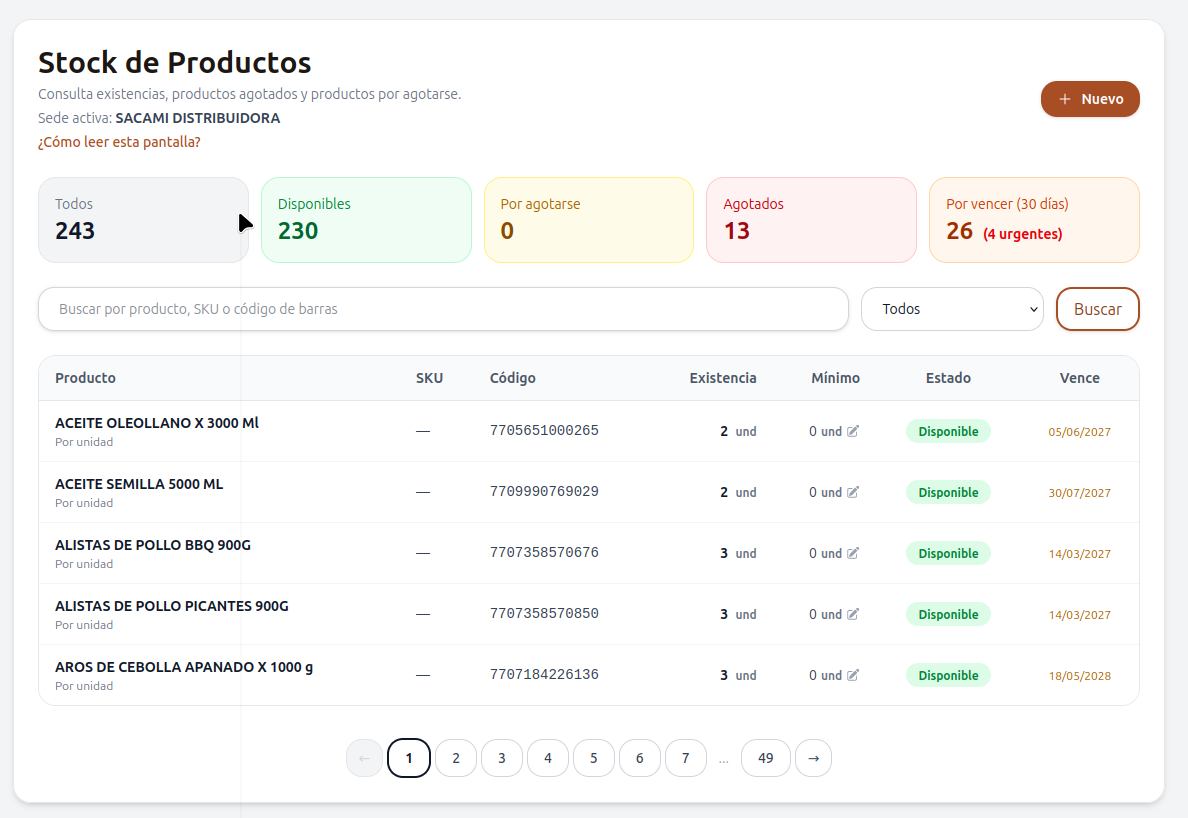Click the (4 urgentes) label
The height and width of the screenshot is (818, 1188).
[x=1023, y=234]
